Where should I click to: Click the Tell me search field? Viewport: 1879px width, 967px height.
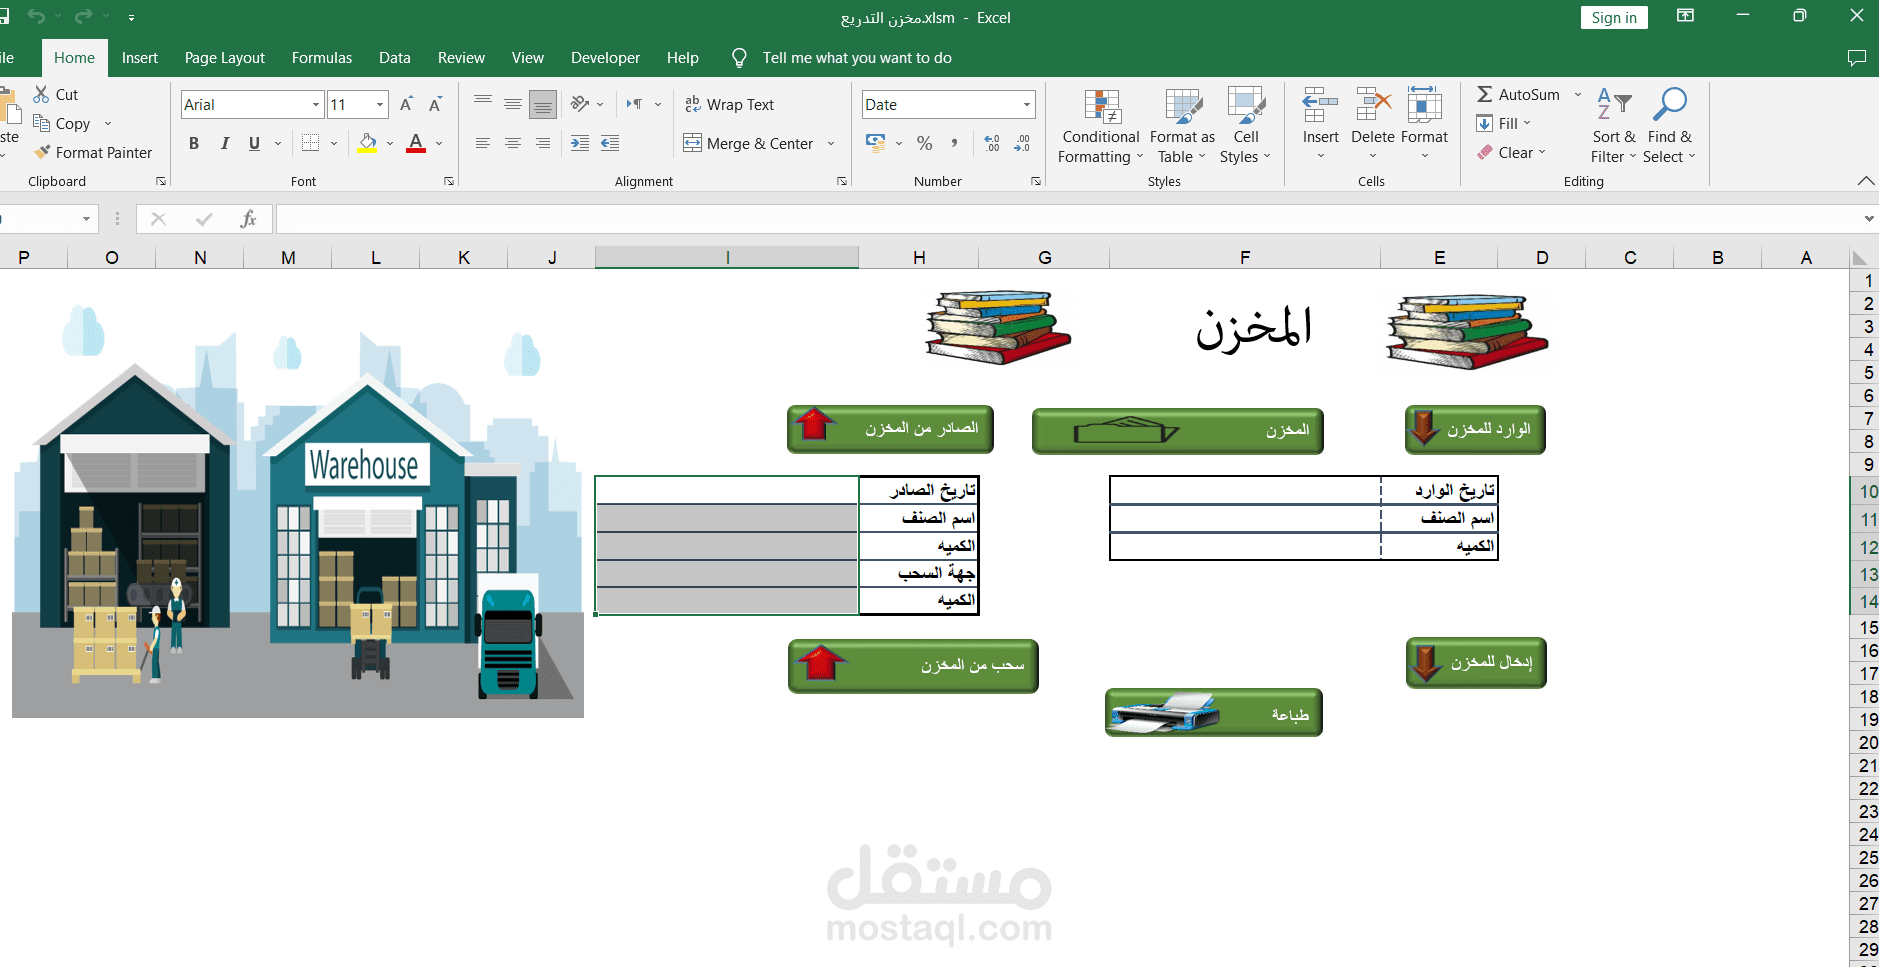tap(857, 58)
